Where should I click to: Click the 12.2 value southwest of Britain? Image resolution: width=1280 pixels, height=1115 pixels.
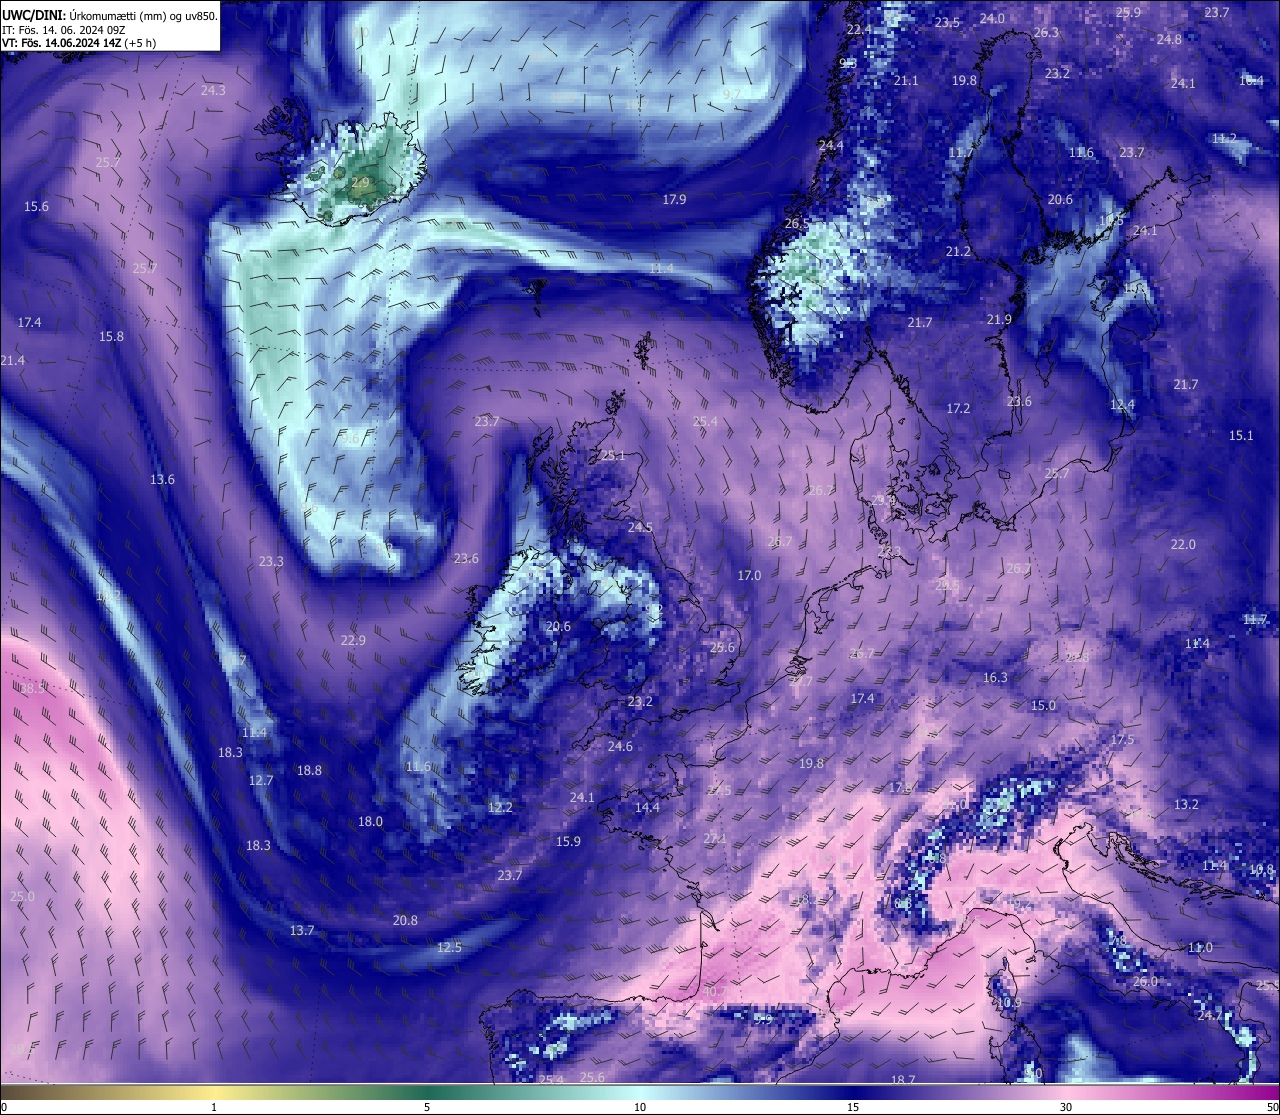[x=500, y=807]
